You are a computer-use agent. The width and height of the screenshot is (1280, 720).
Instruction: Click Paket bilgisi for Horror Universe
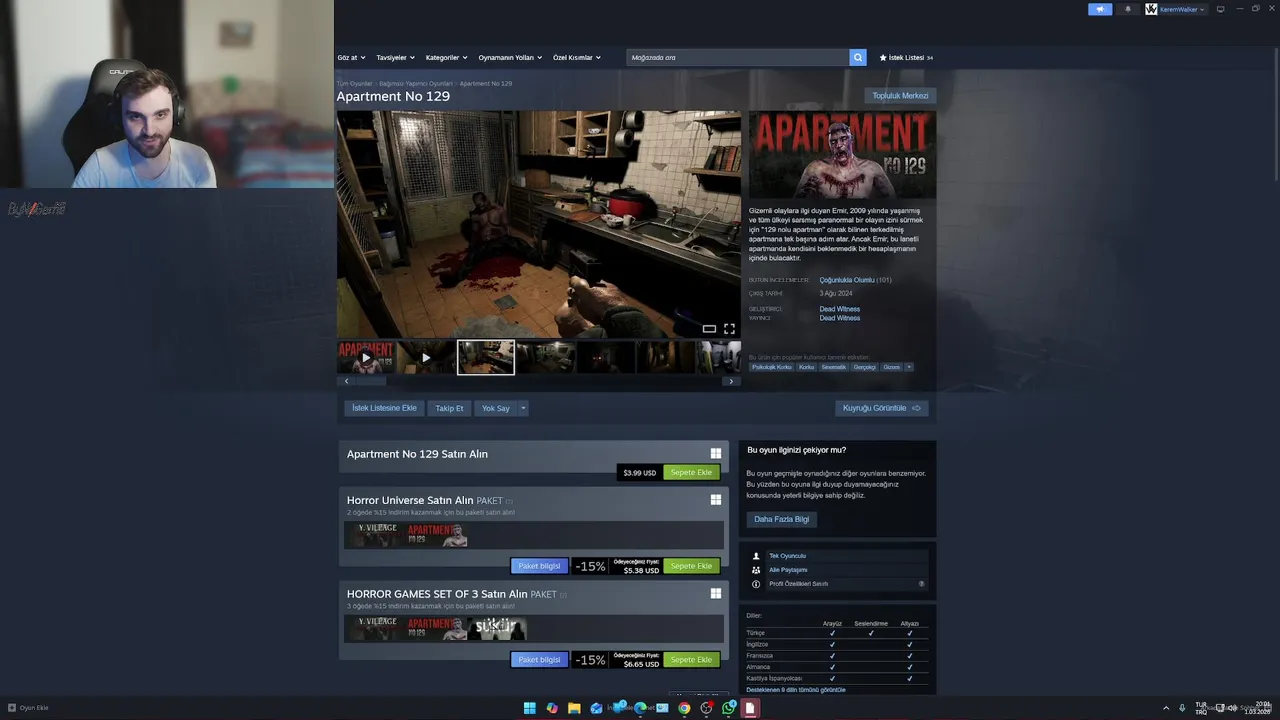click(x=539, y=566)
